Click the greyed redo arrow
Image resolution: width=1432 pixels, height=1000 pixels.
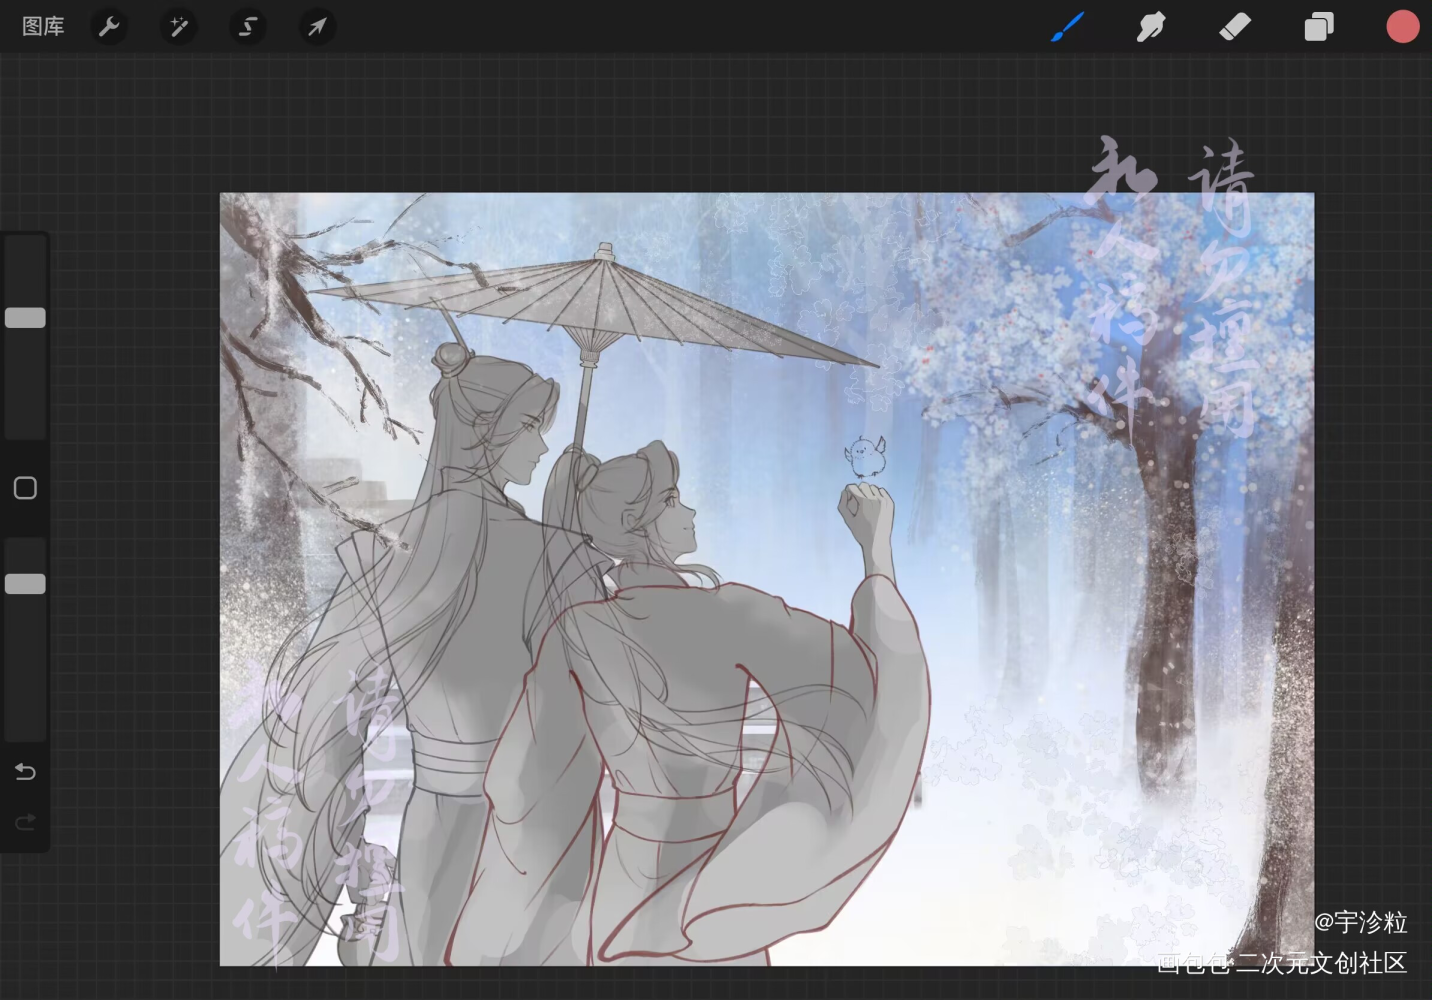26,822
